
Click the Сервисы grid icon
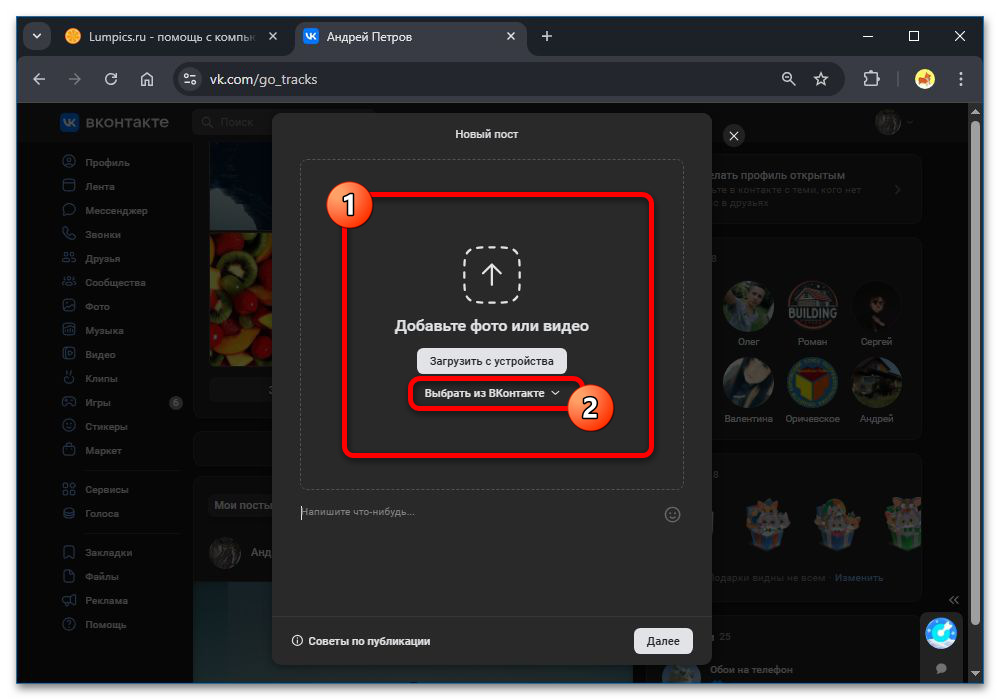click(69, 489)
